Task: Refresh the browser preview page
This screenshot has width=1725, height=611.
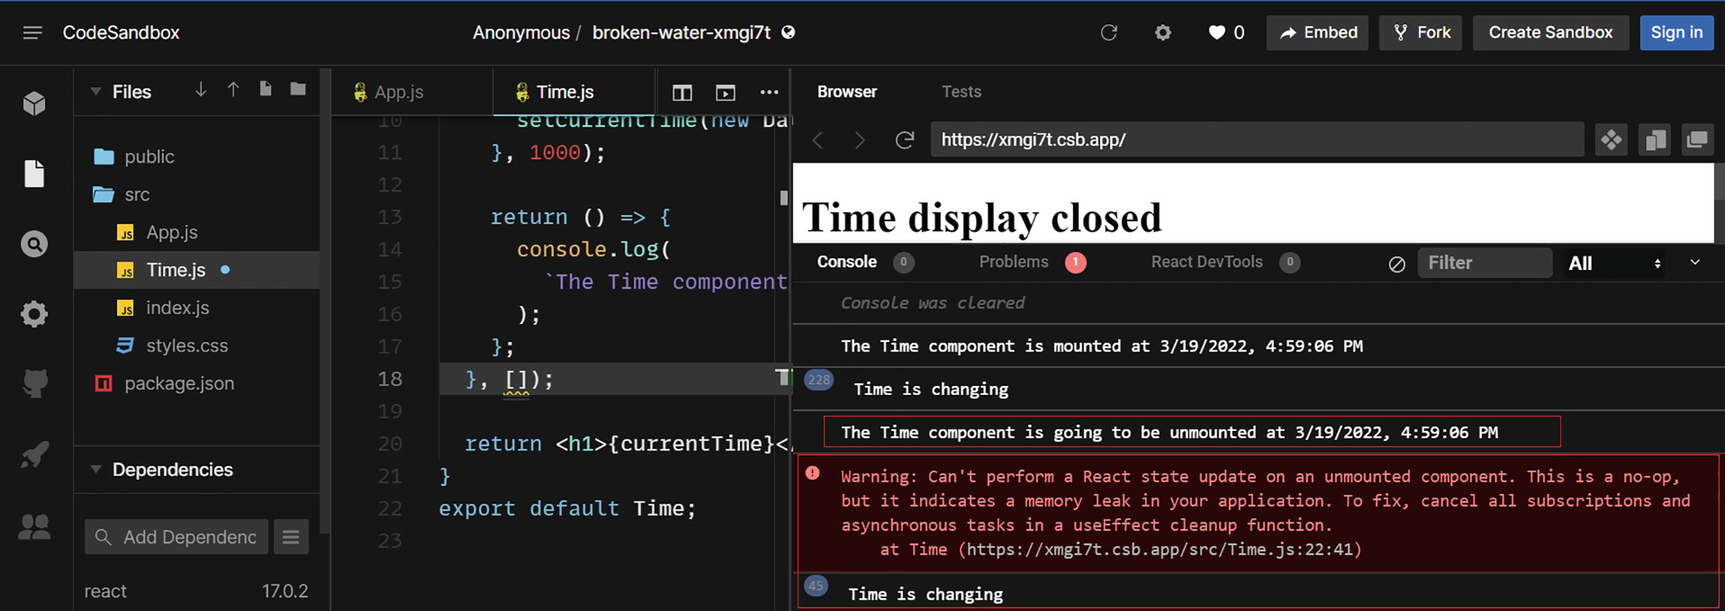Action: (905, 140)
